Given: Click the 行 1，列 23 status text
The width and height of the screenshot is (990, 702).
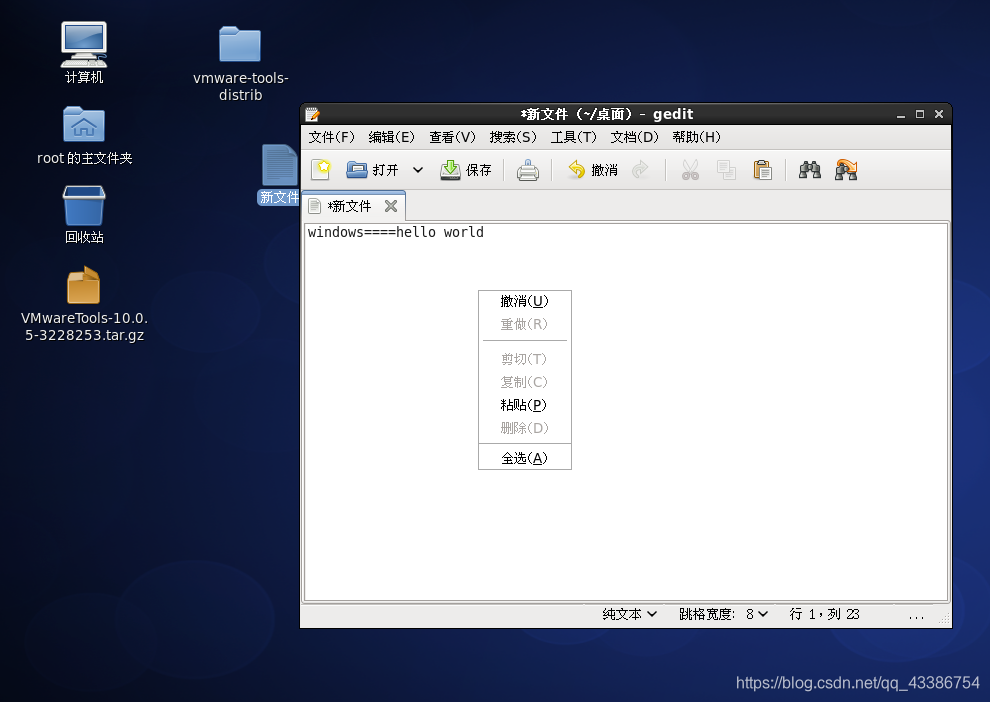Looking at the screenshot, I should [825, 614].
